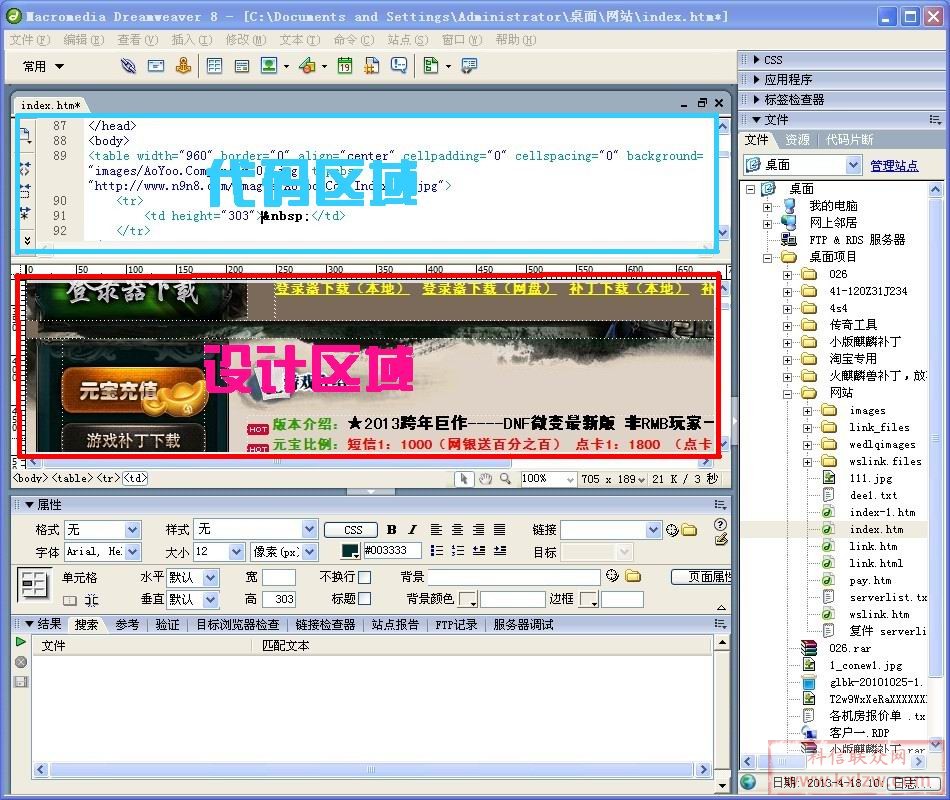The image size is (950, 800).
Task: Insert date calendar icon
Action: click(x=345, y=65)
